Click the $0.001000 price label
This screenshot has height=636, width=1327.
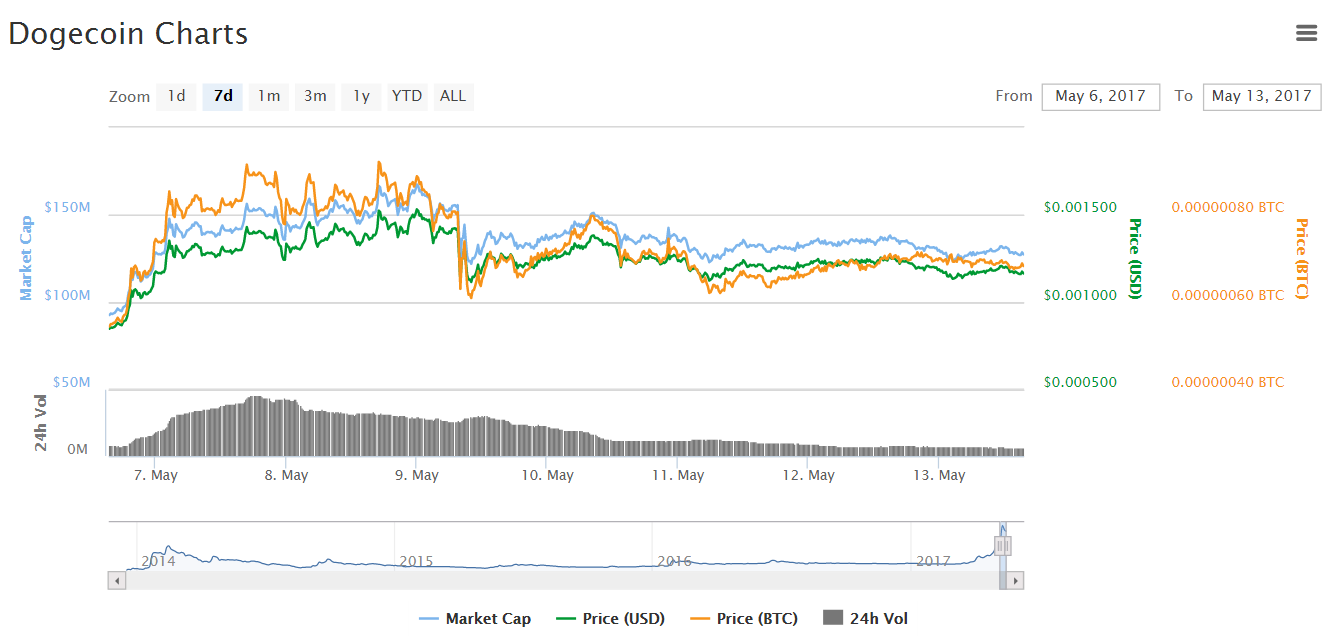click(x=1080, y=295)
